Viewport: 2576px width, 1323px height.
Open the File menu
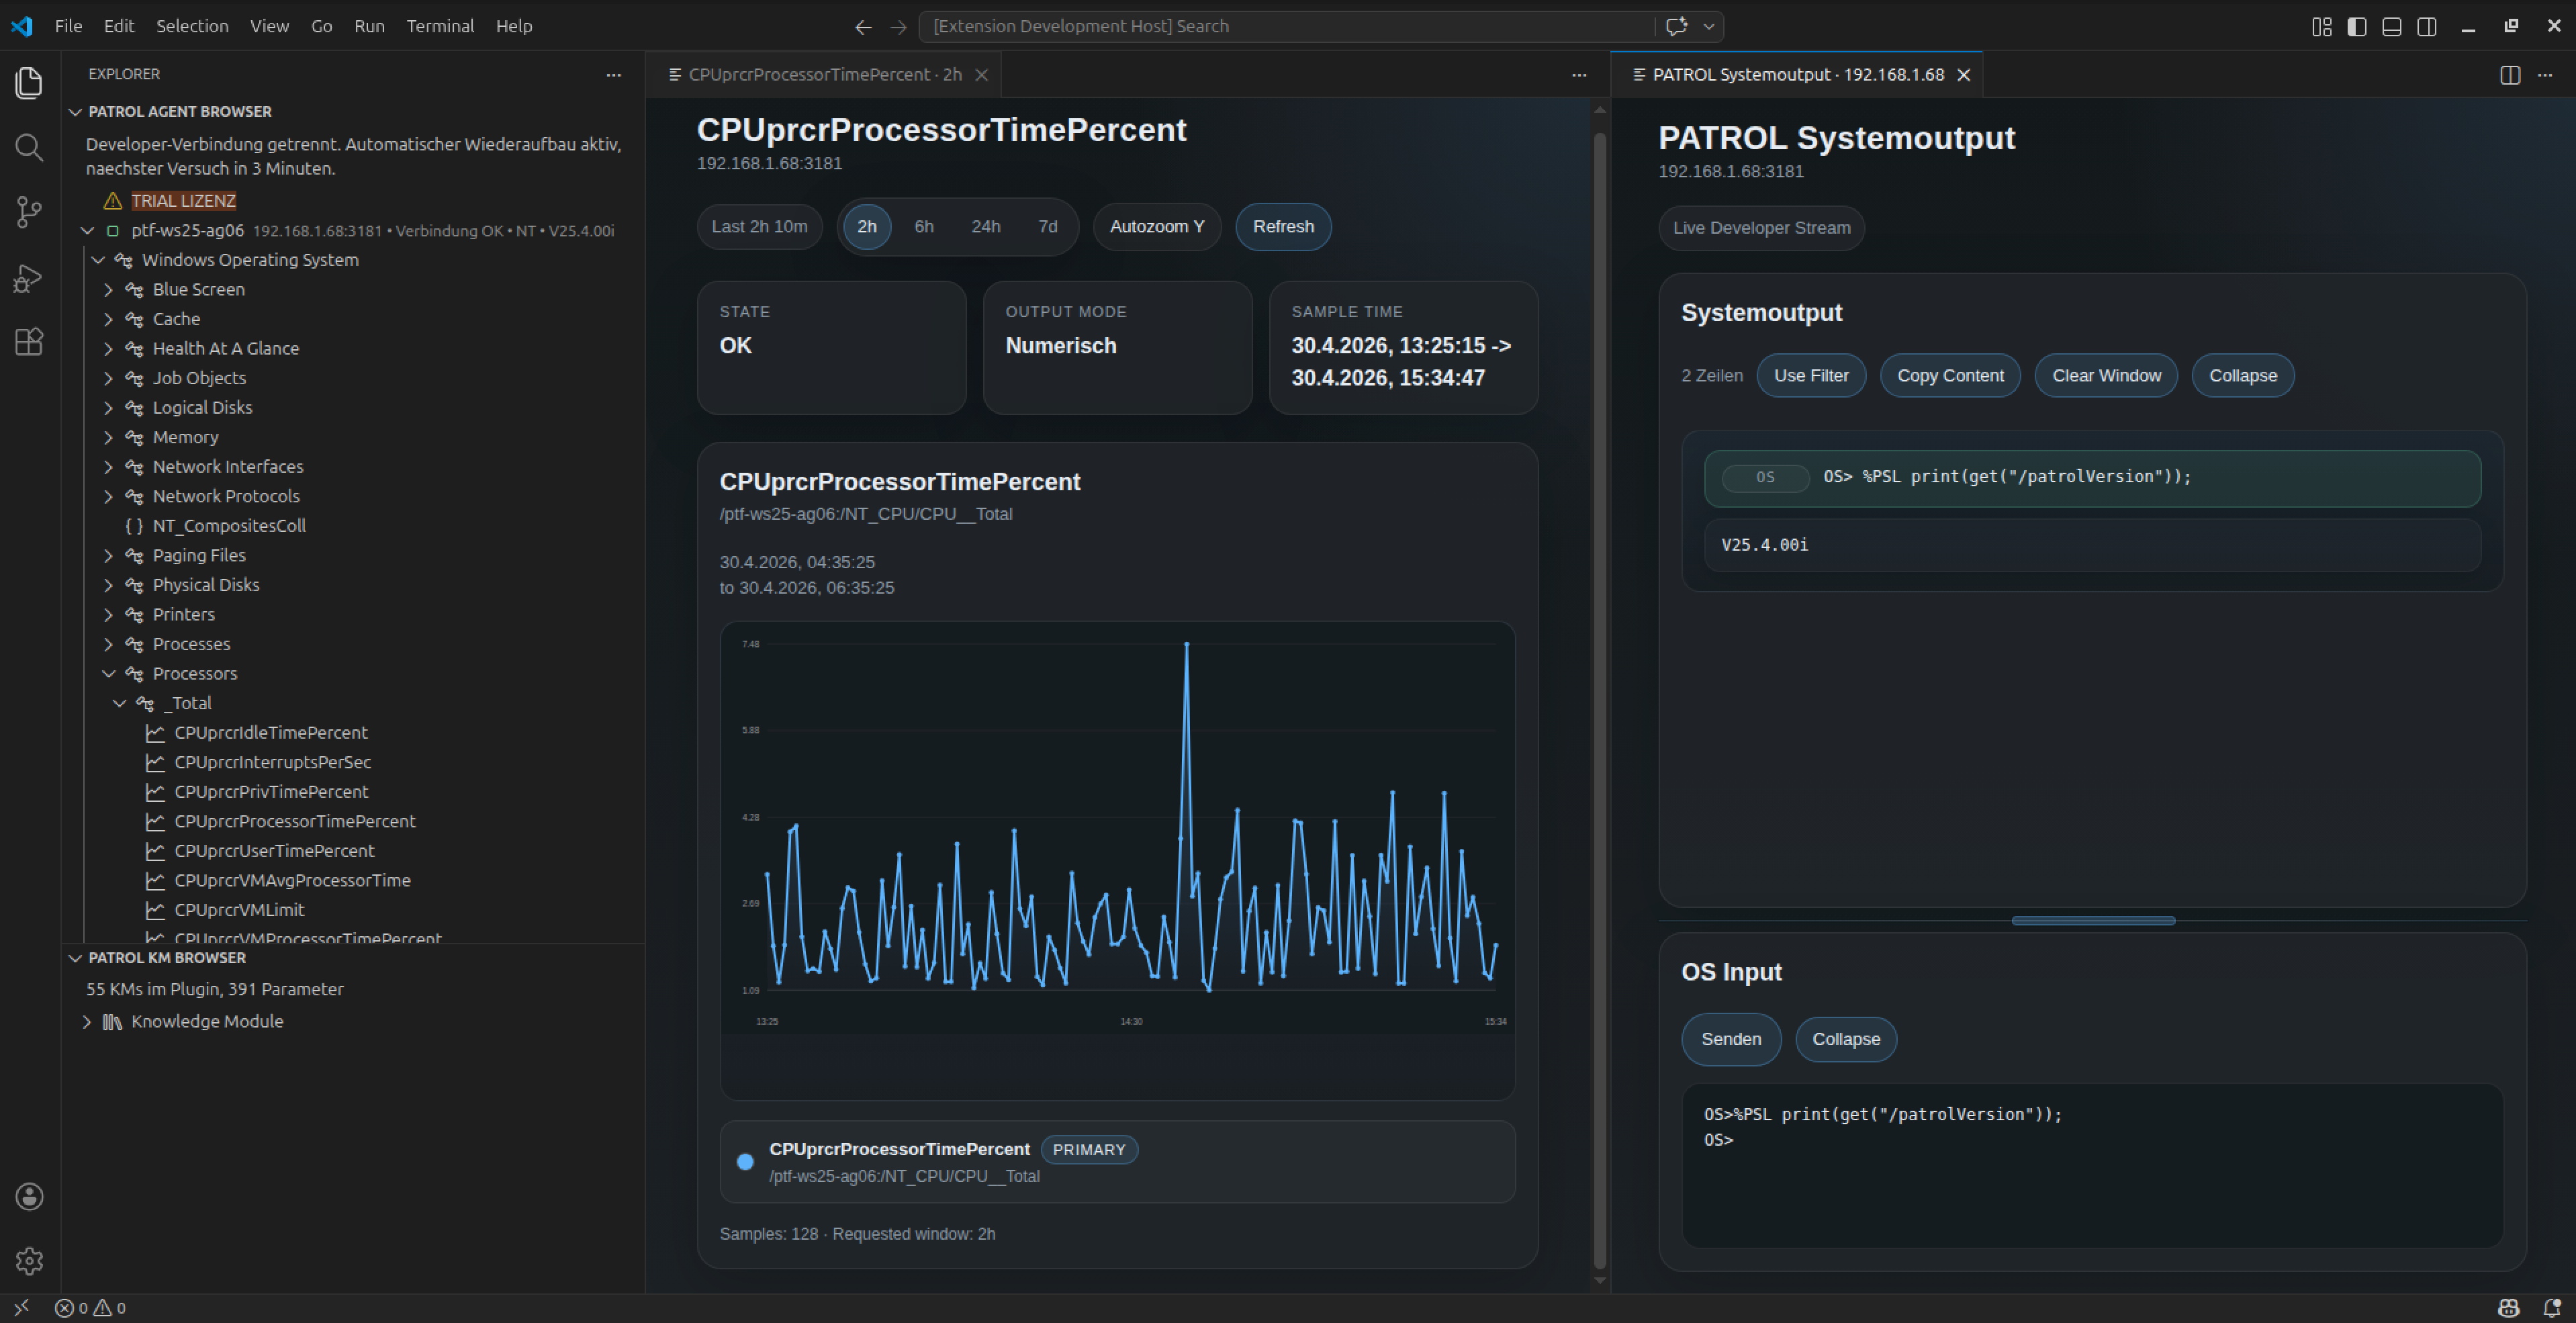[68, 26]
